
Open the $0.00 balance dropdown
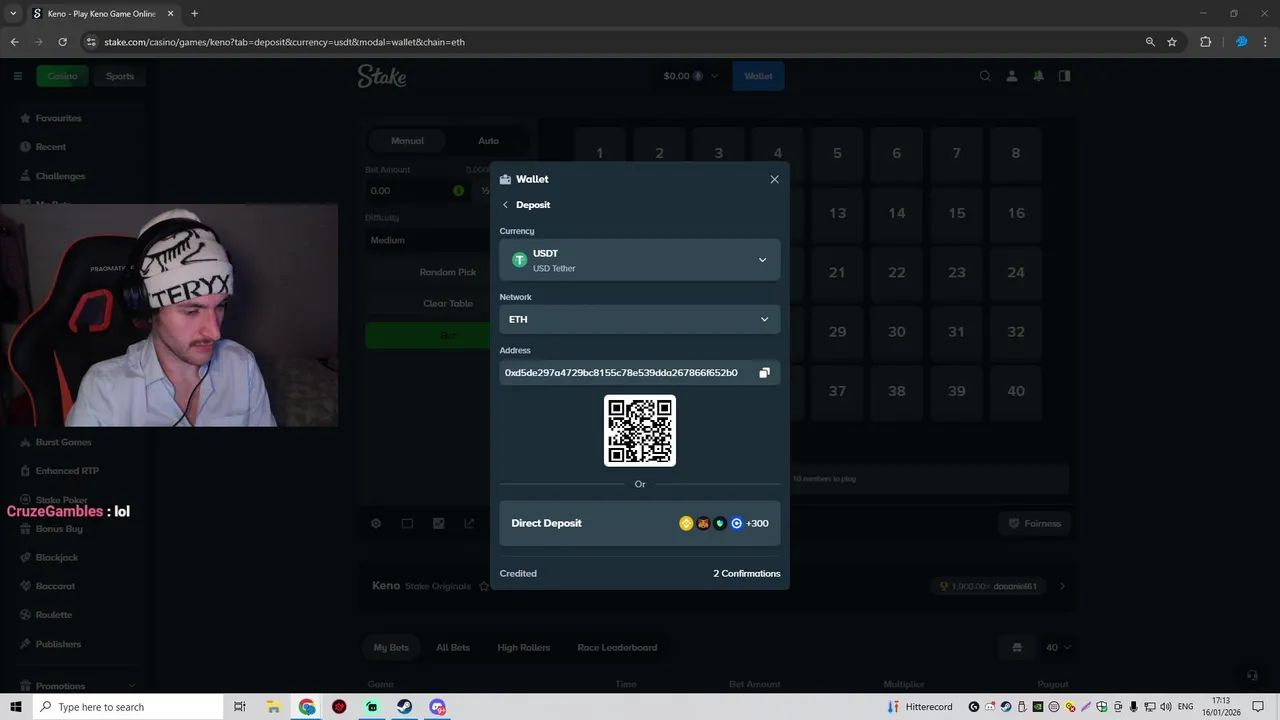click(690, 76)
